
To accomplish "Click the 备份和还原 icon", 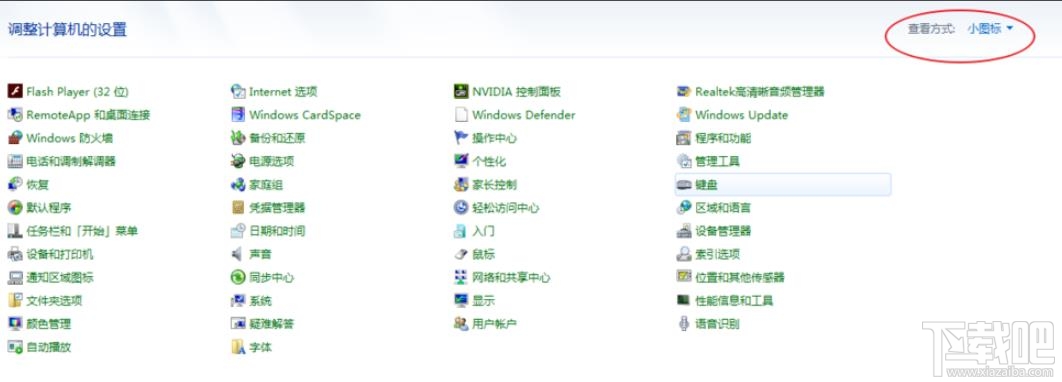I will coord(238,138).
